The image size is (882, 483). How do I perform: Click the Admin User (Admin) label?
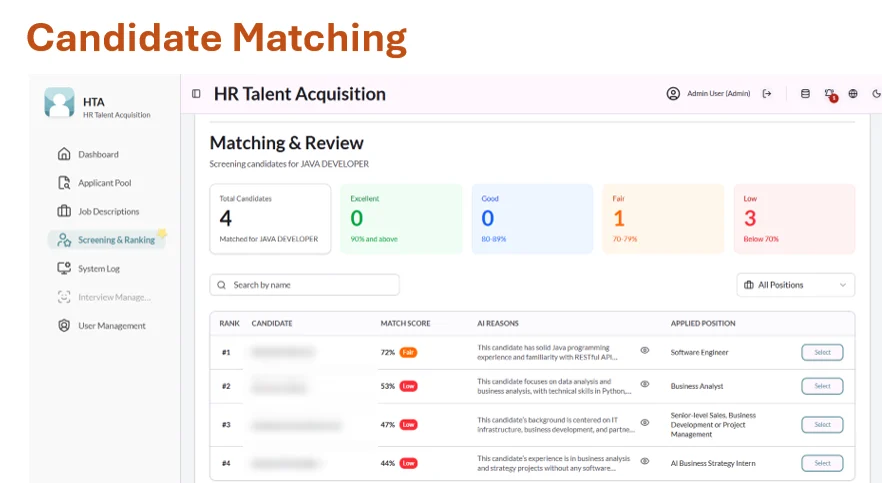718,93
